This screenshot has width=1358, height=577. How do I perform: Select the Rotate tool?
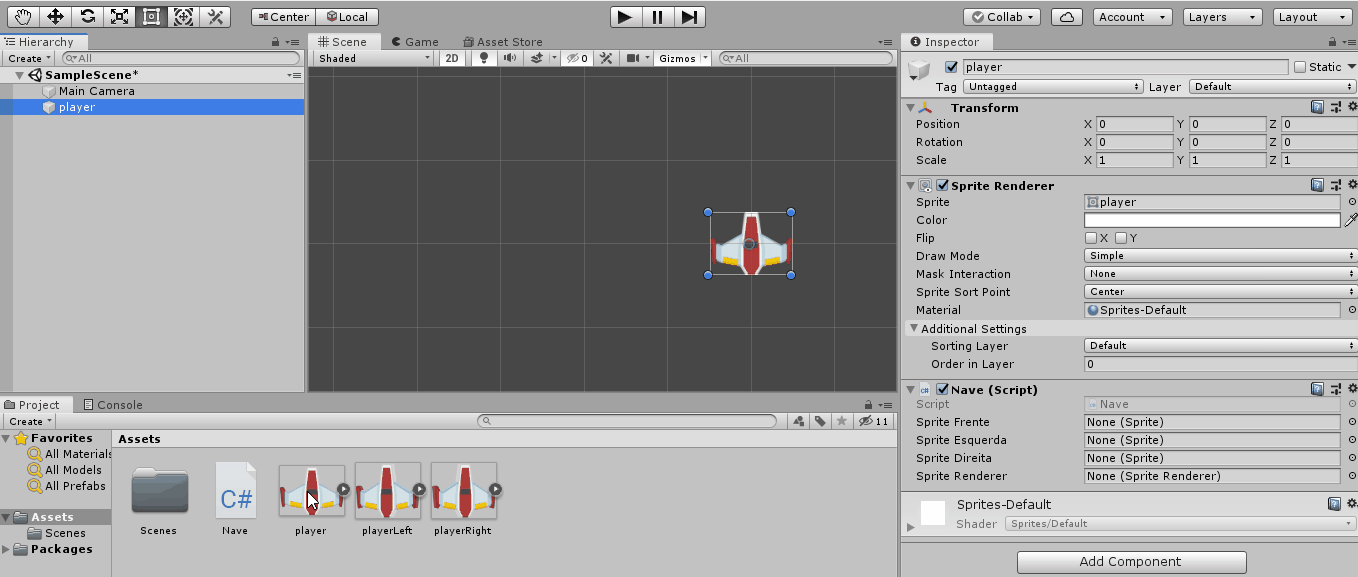point(88,16)
